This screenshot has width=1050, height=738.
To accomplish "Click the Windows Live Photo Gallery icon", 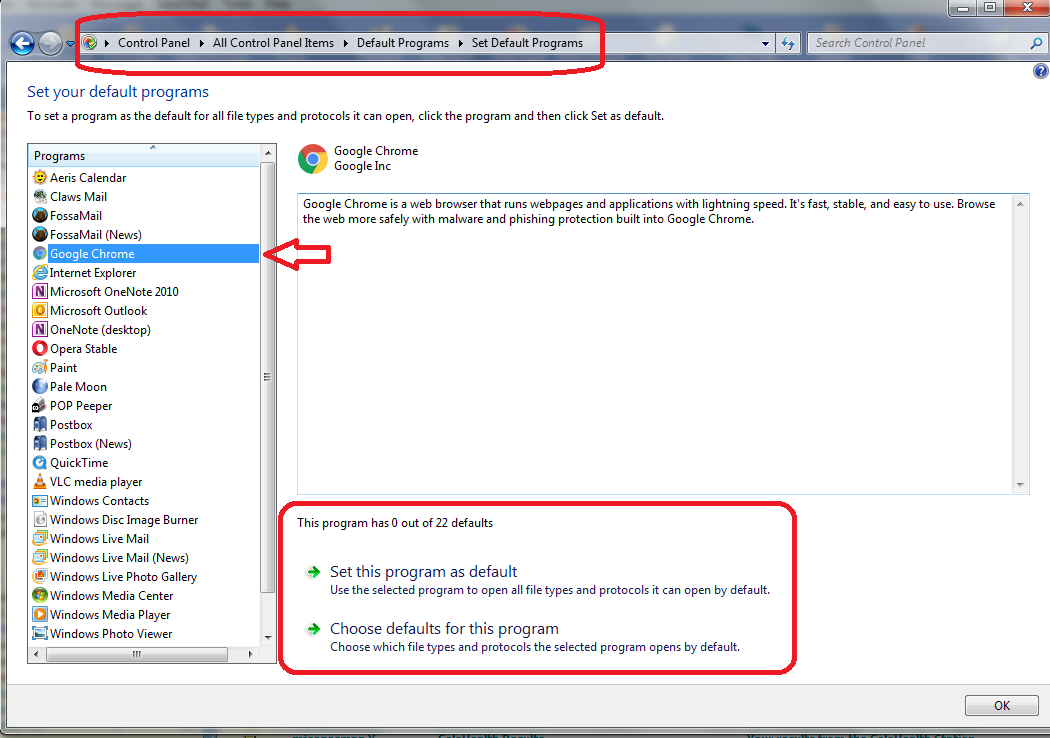I will 40,576.
